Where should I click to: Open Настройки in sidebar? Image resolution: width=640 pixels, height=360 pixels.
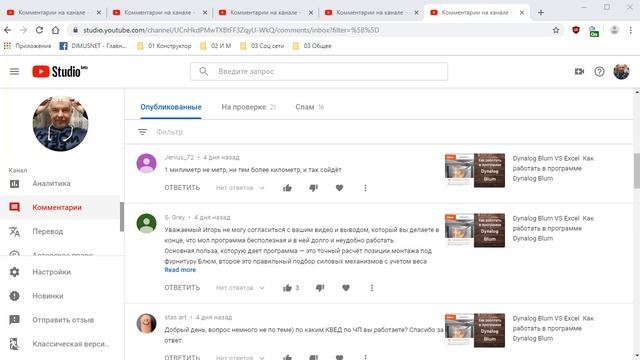point(51,272)
